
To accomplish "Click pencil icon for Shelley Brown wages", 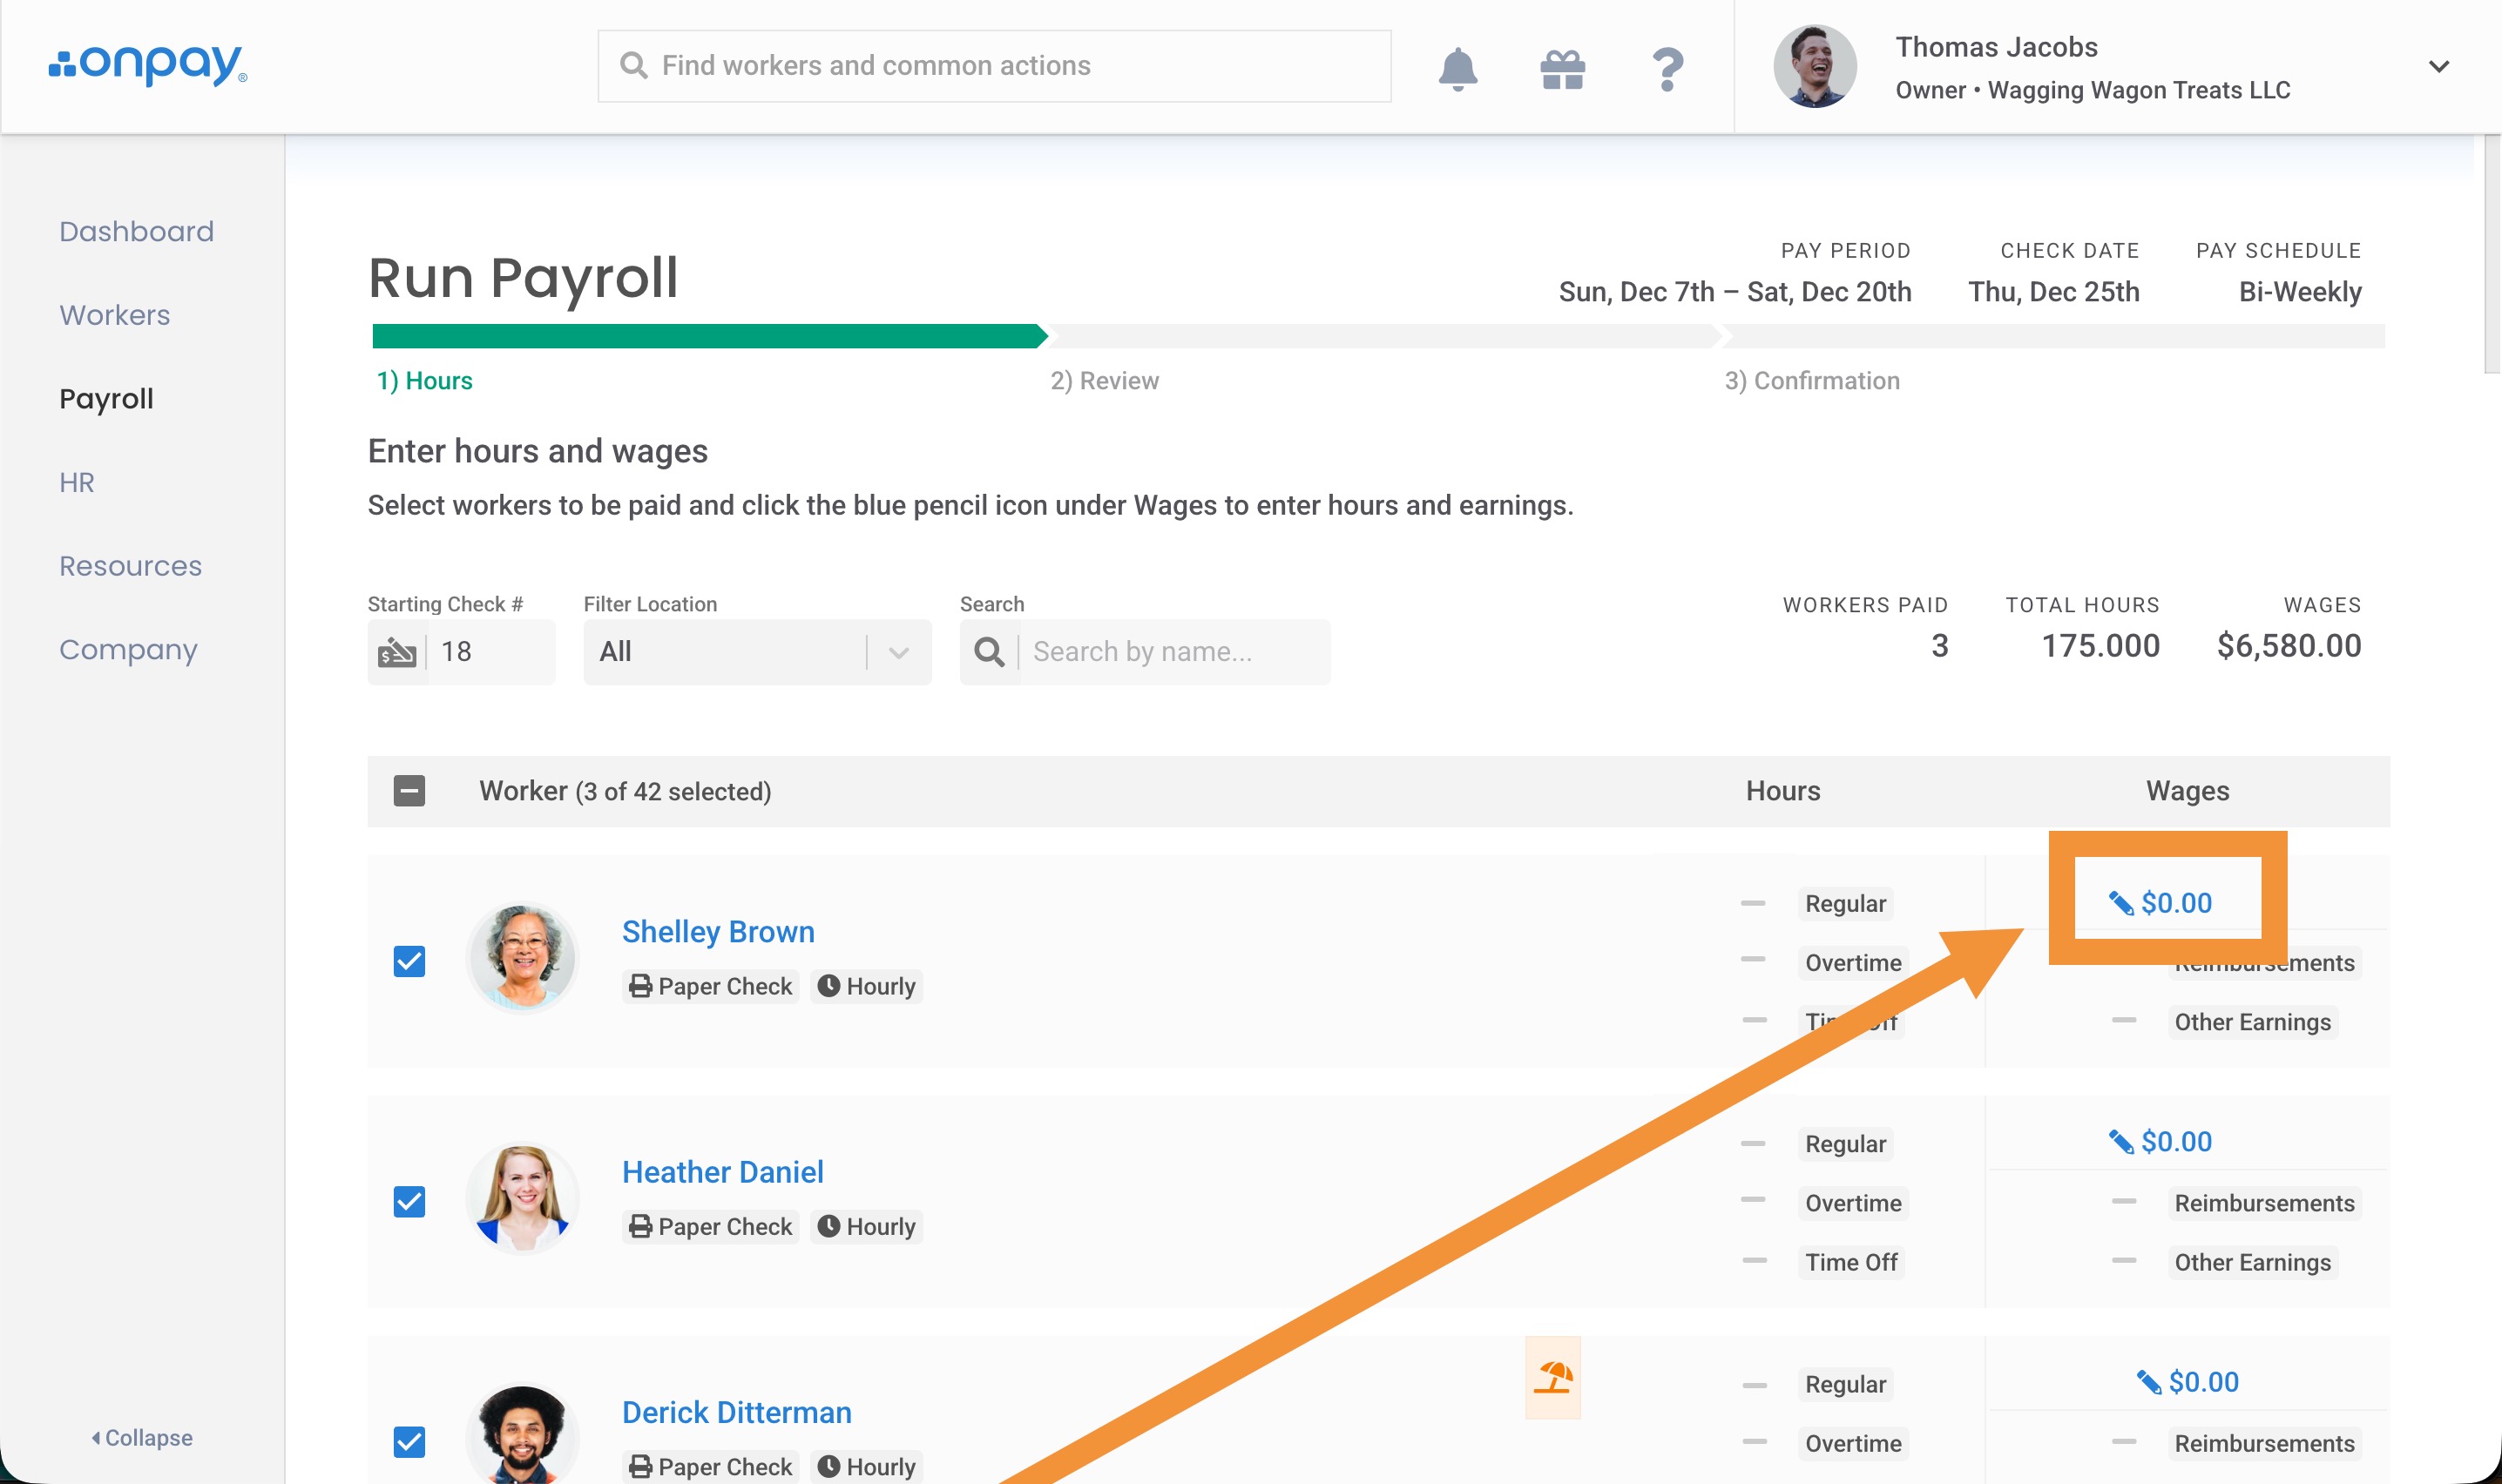I will 2120,903.
